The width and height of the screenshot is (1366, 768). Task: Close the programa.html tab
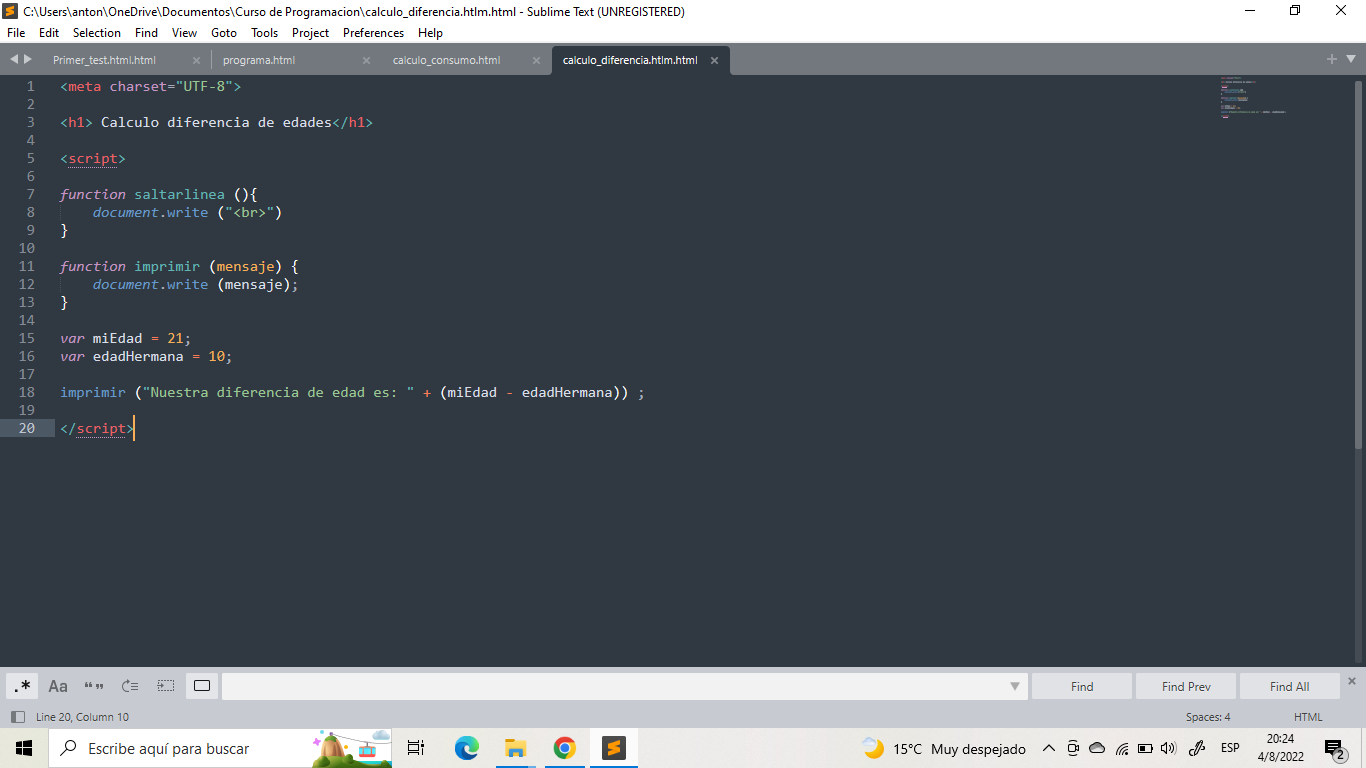pyautogui.click(x=366, y=60)
